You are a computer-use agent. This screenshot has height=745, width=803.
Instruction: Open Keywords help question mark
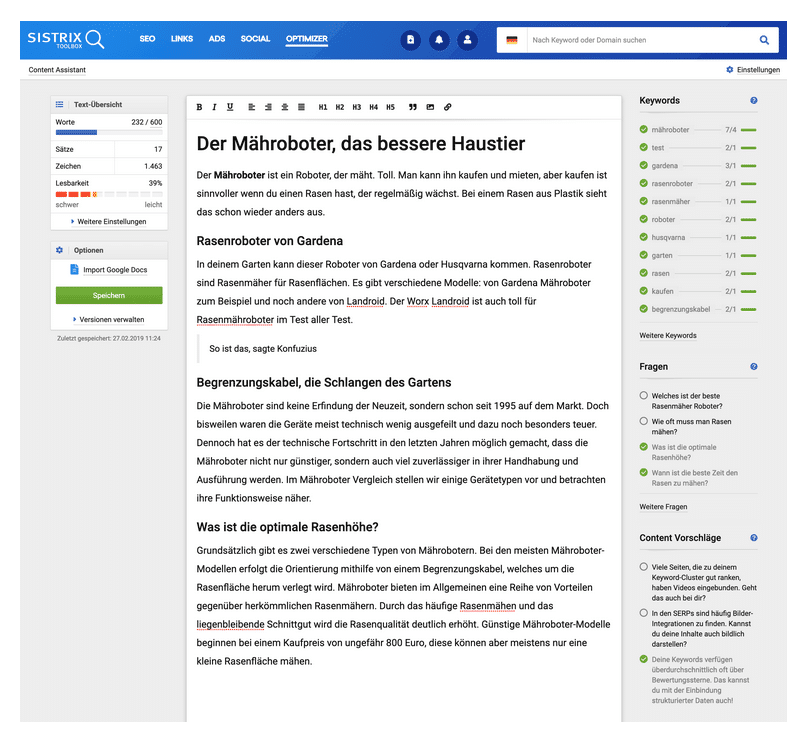pos(754,100)
